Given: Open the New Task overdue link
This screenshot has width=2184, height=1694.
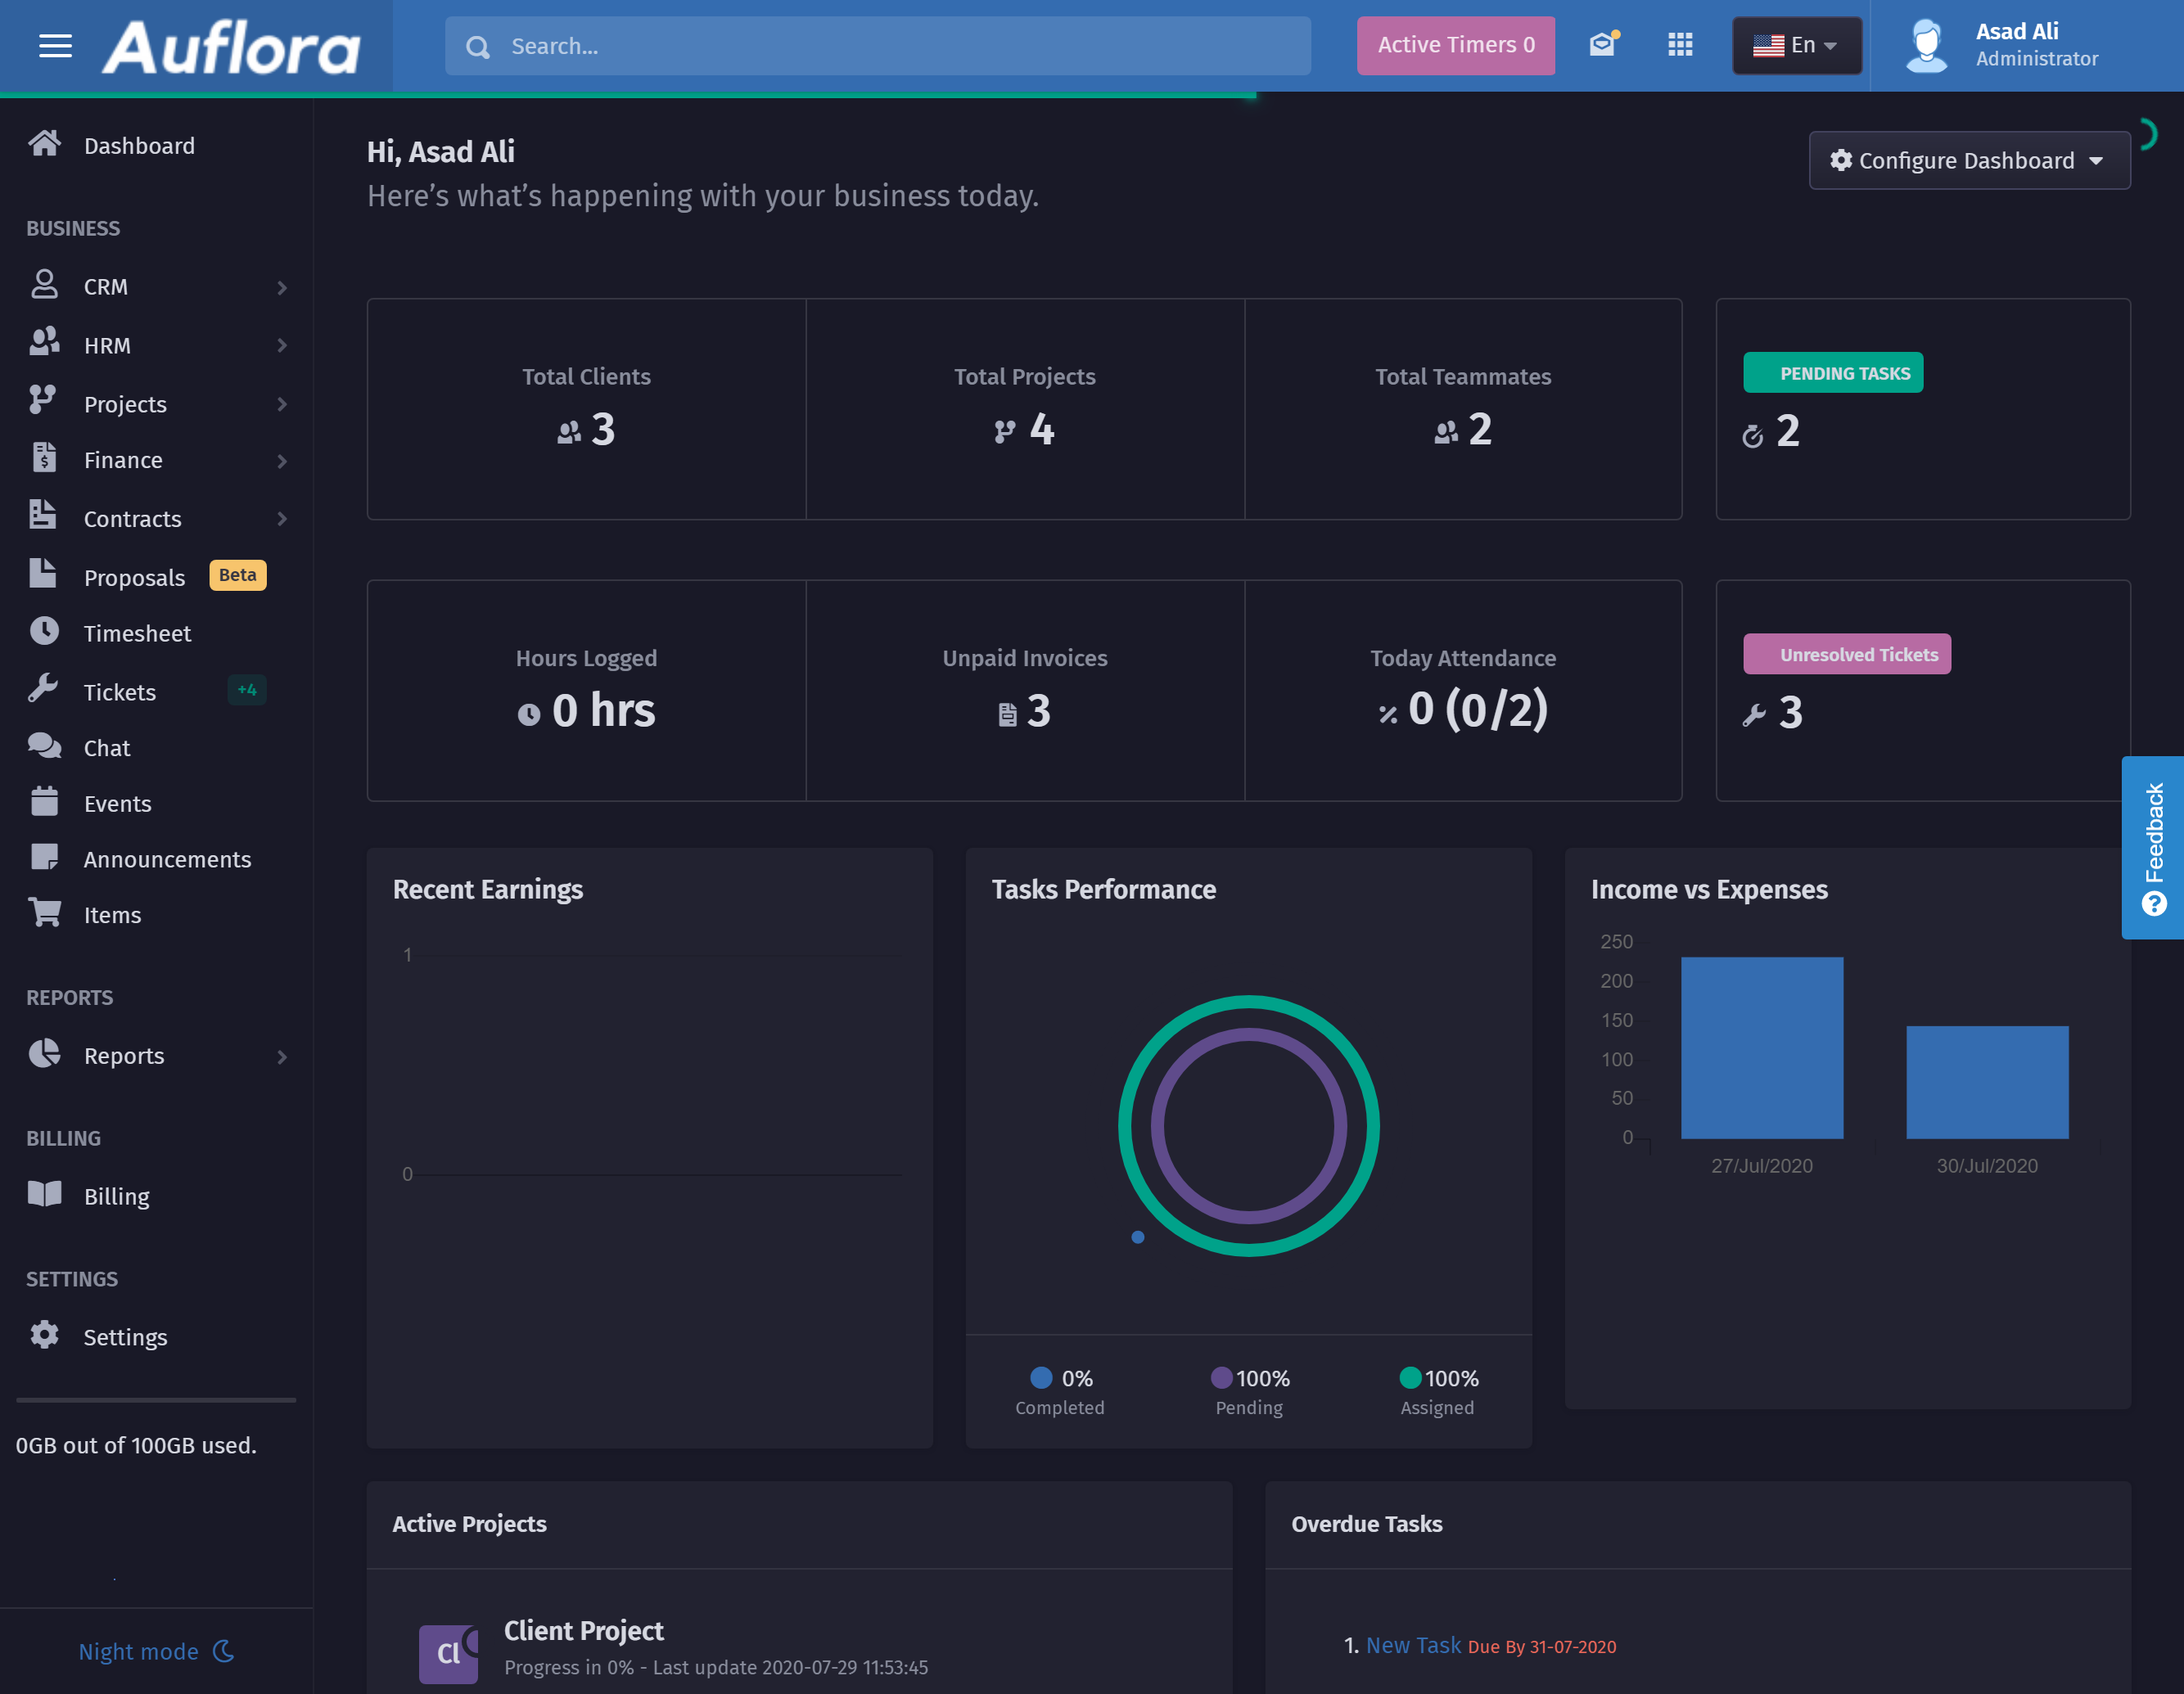Looking at the screenshot, I should (x=1412, y=1645).
